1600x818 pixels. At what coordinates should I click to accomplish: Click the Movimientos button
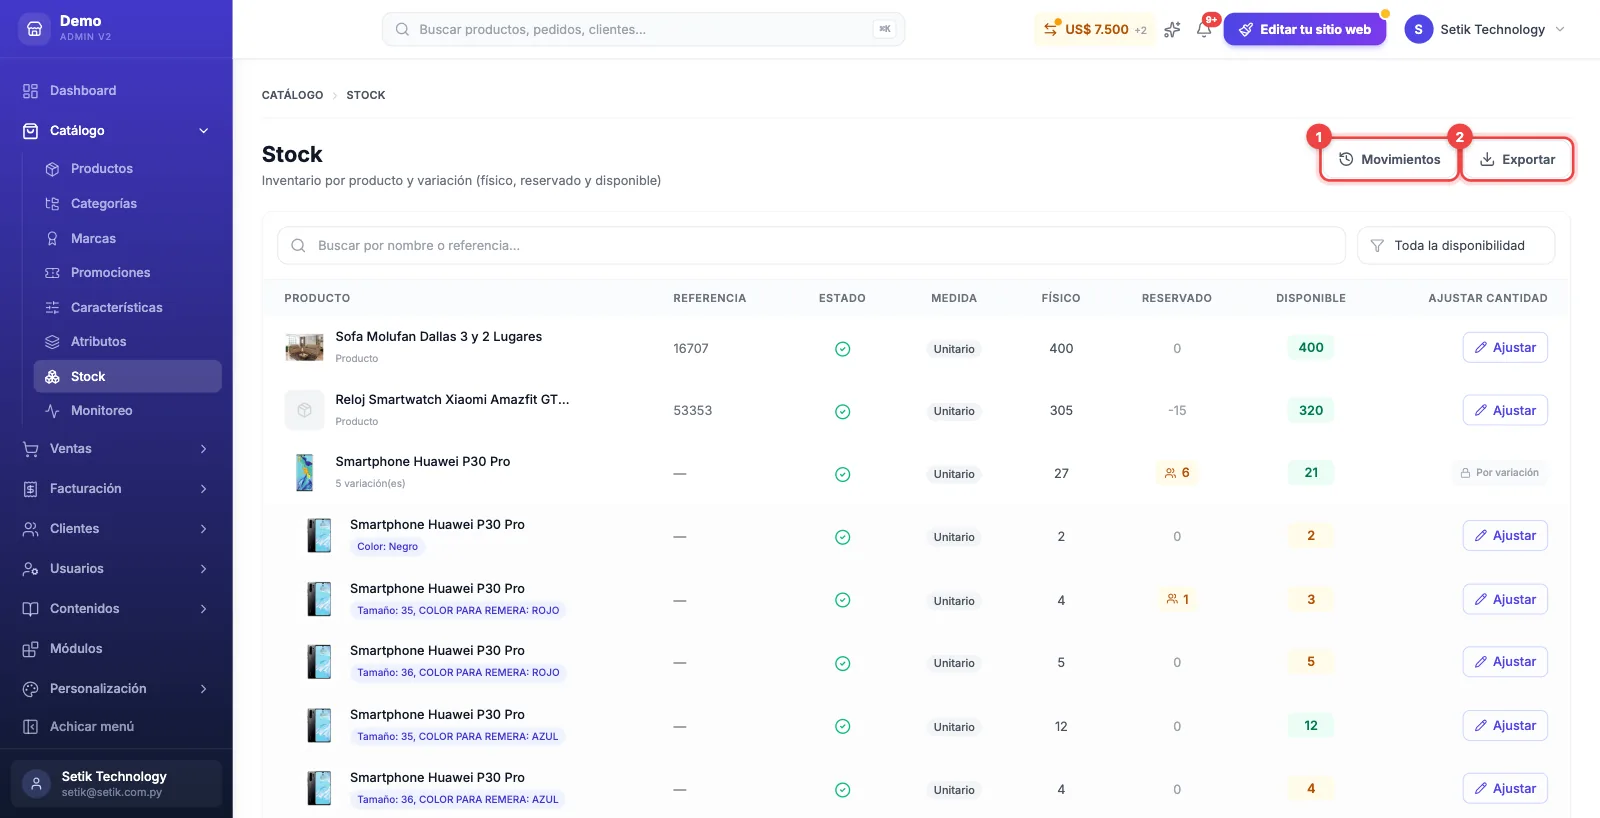[1389, 159]
